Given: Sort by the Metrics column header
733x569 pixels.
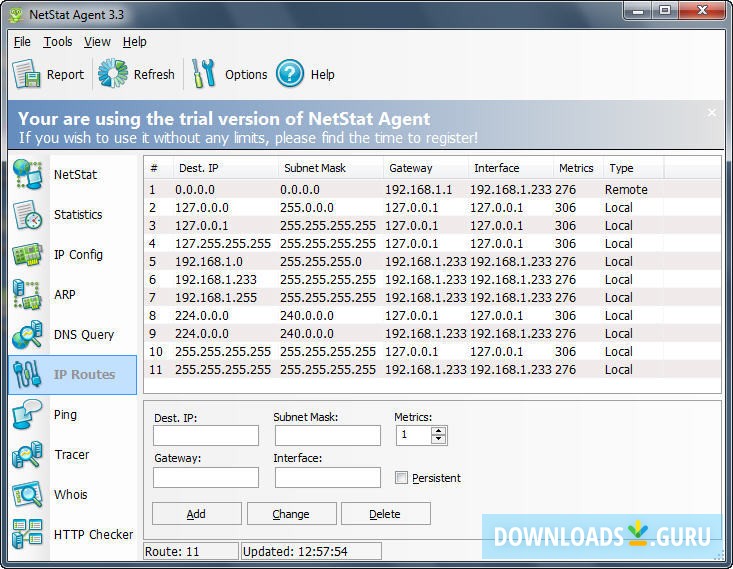Looking at the screenshot, I should click(578, 168).
